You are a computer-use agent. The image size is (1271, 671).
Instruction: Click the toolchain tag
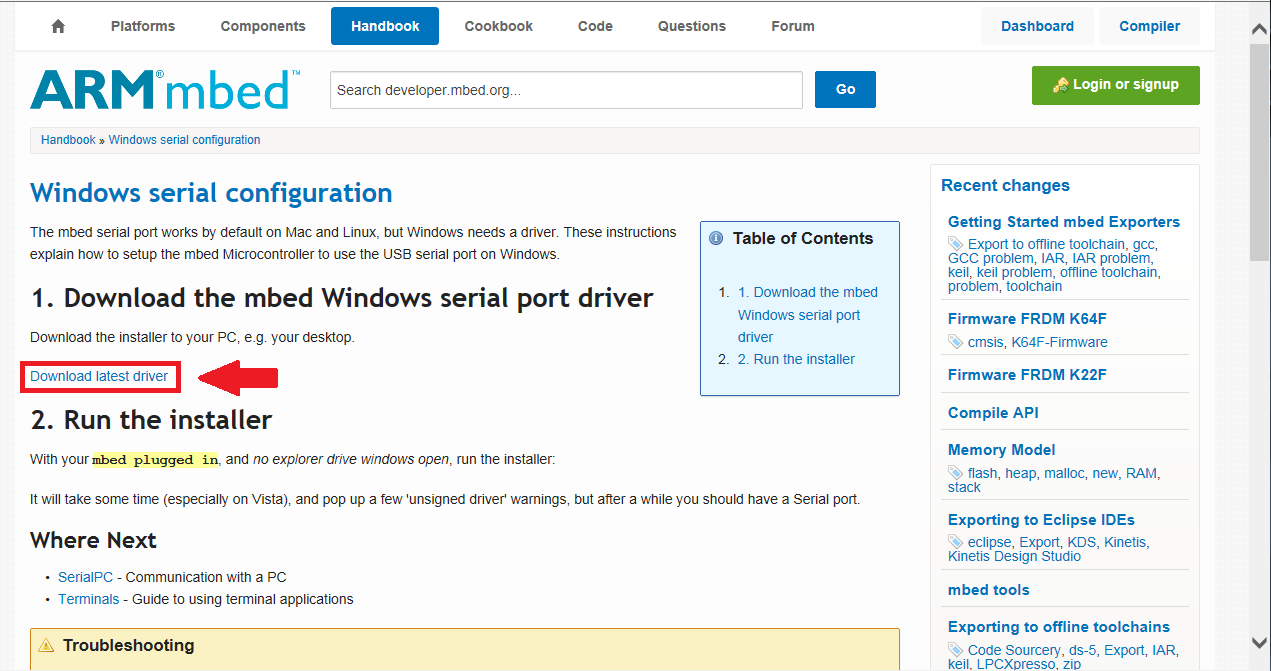pos(1034,286)
